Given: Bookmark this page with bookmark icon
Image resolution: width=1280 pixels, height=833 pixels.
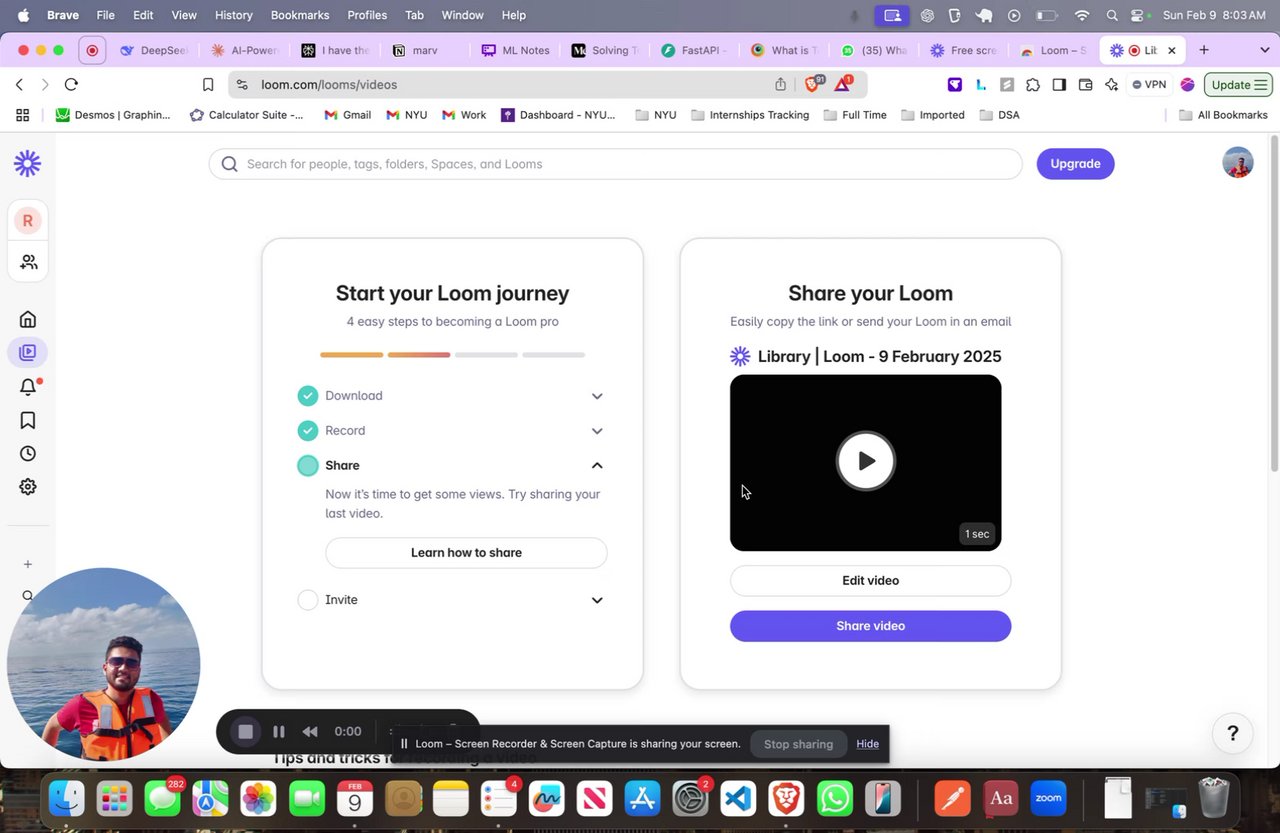Looking at the screenshot, I should [x=208, y=85].
